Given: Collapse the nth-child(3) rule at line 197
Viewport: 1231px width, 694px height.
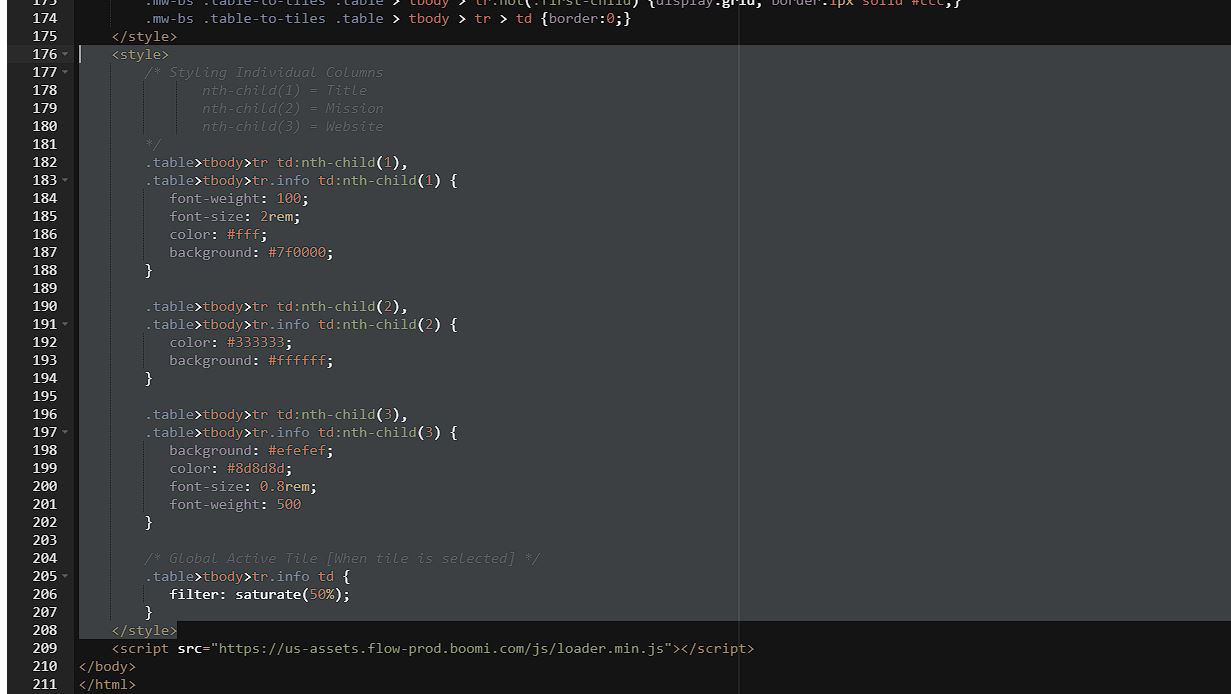Looking at the screenshot, I should (65, 432).
